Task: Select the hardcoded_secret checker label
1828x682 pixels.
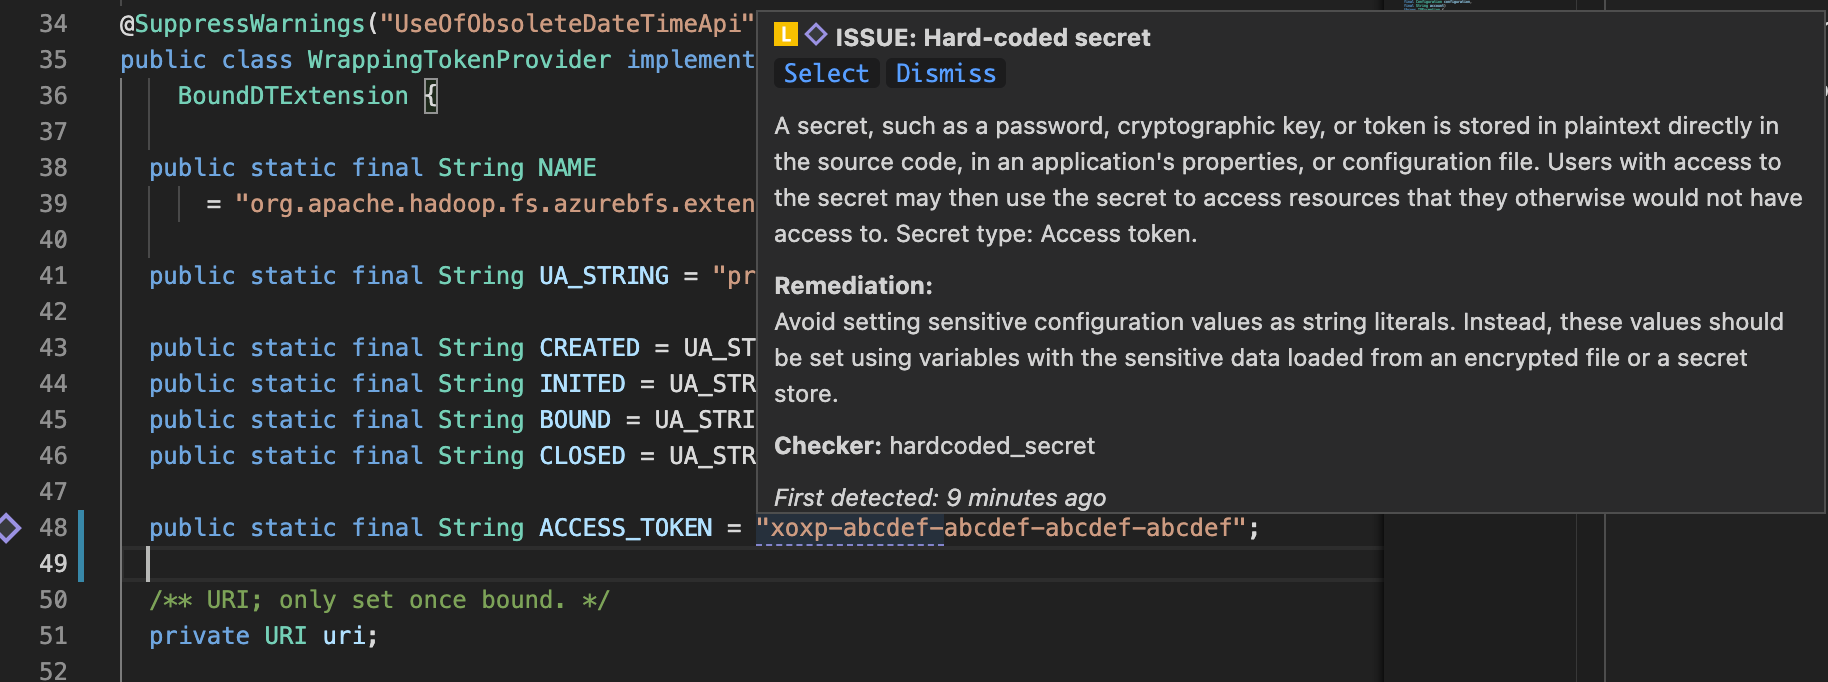Action: click(x=990, y=446)
